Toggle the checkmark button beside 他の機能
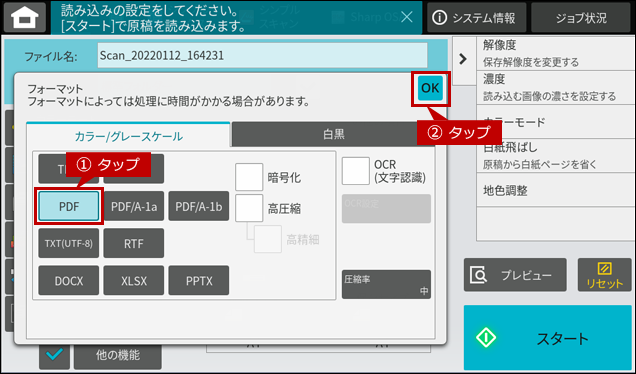 coord(54,356)
